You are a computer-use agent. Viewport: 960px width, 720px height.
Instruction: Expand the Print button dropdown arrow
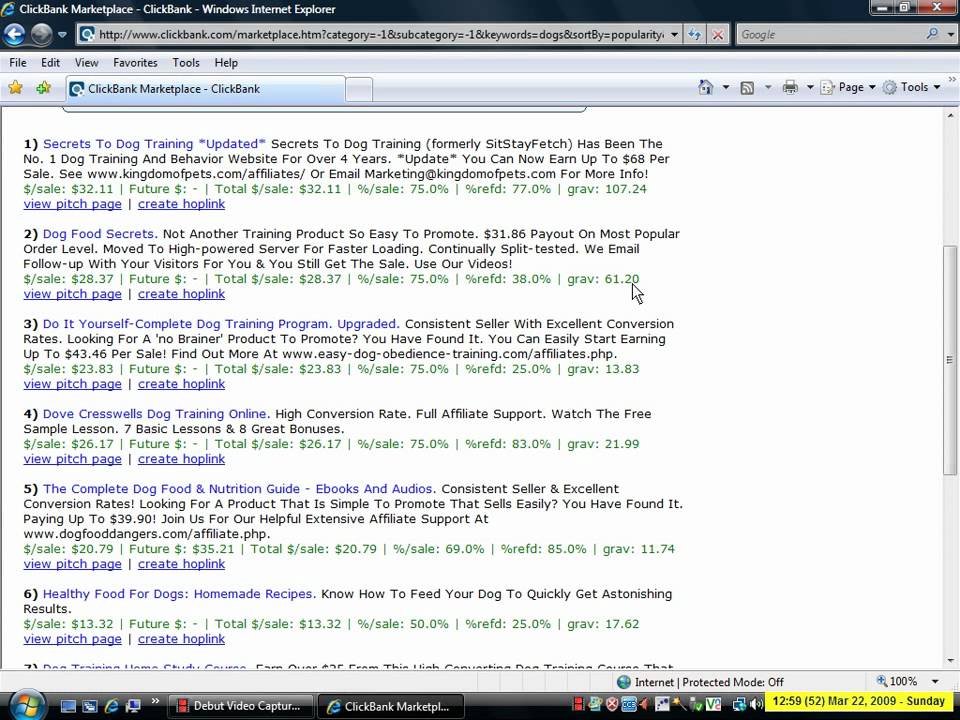coord(809,88)
